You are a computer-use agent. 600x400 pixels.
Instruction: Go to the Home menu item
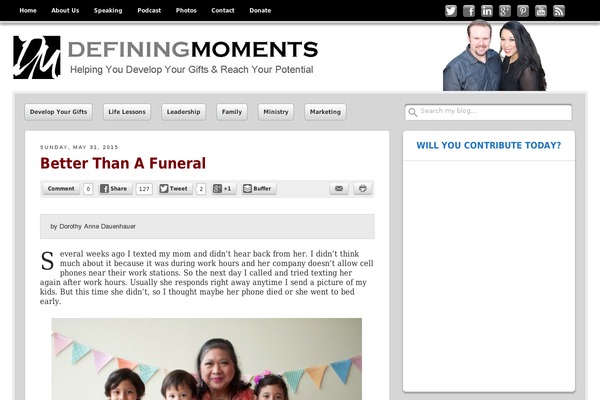tap(28, 10)
